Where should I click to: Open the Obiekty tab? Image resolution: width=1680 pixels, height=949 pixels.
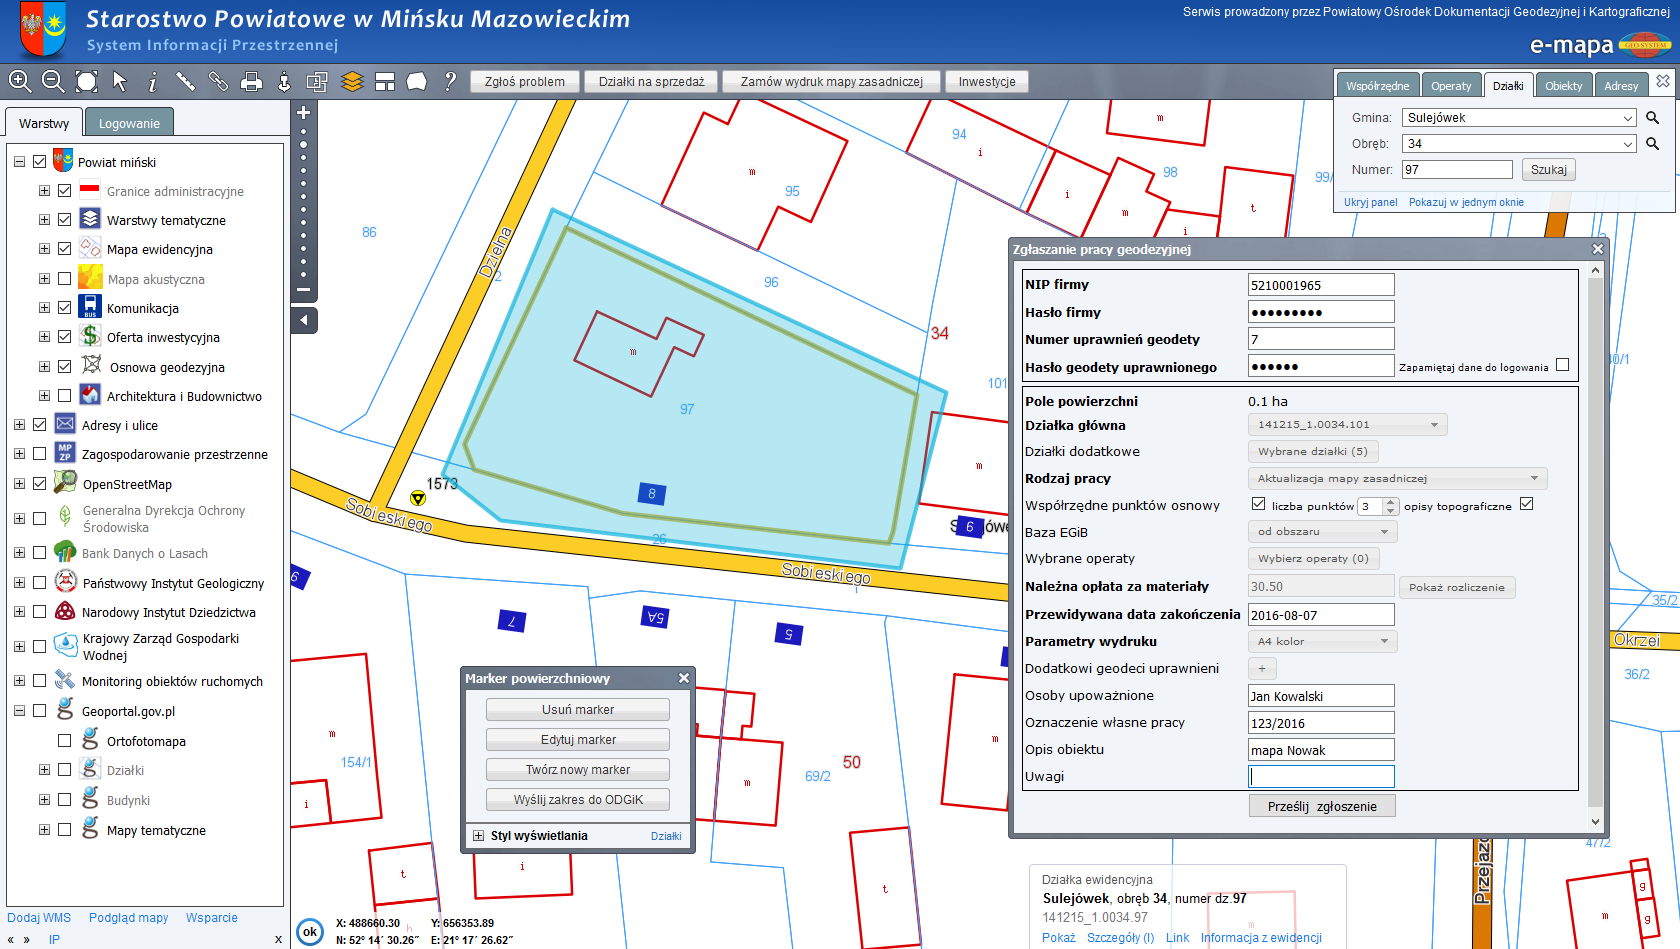point(1563,85)
